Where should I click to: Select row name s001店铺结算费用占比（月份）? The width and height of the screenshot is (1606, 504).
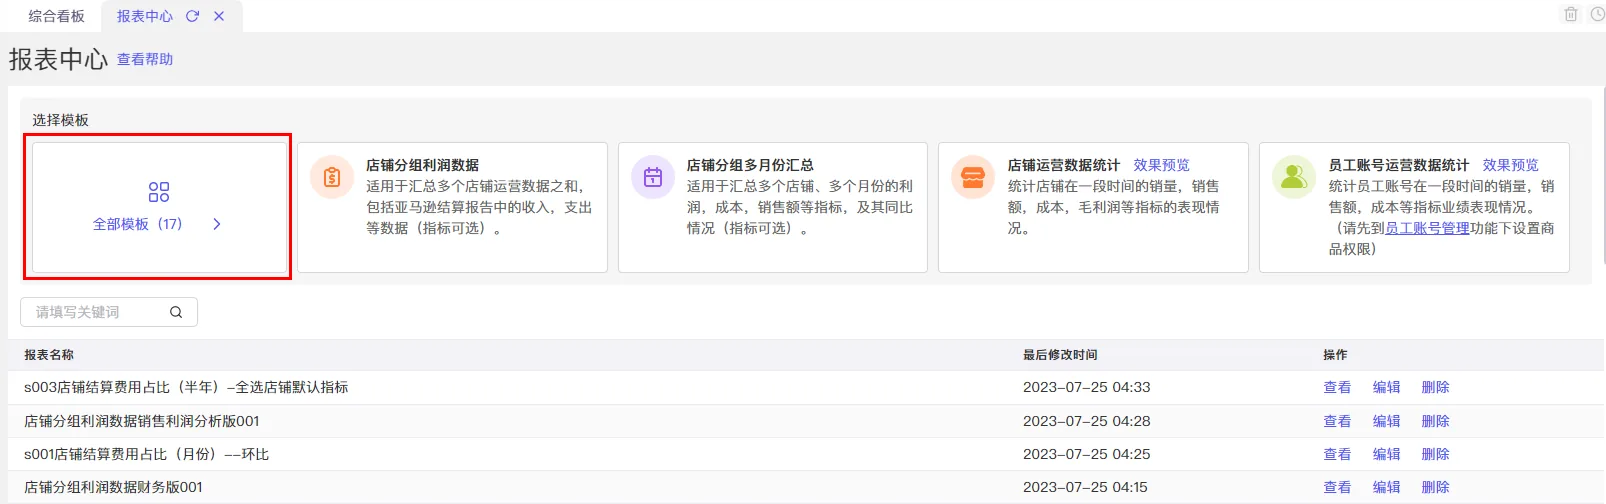click(x=147, y=454)
